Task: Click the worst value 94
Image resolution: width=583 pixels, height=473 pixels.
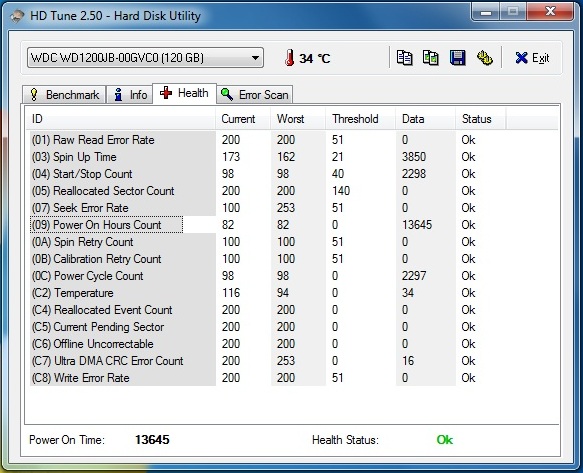Action: (x=283, y=293)
